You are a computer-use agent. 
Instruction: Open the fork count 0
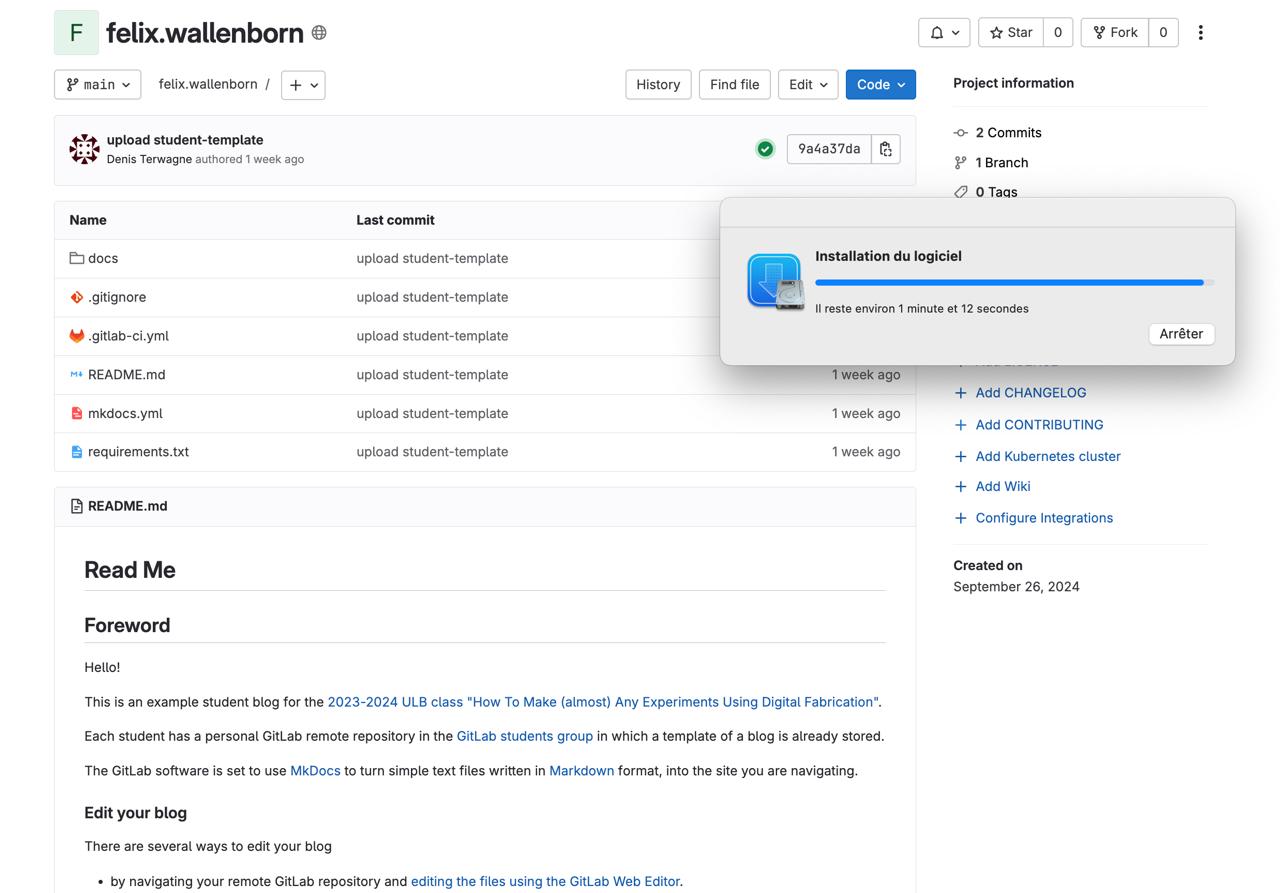[x=1163, y=32]
